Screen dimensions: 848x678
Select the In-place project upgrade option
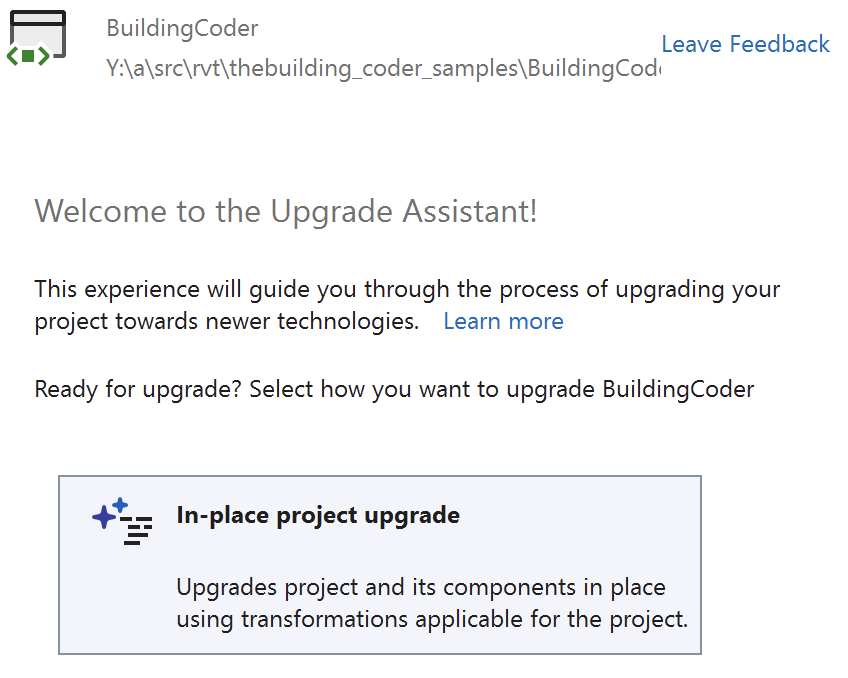[x=378, y=563]
